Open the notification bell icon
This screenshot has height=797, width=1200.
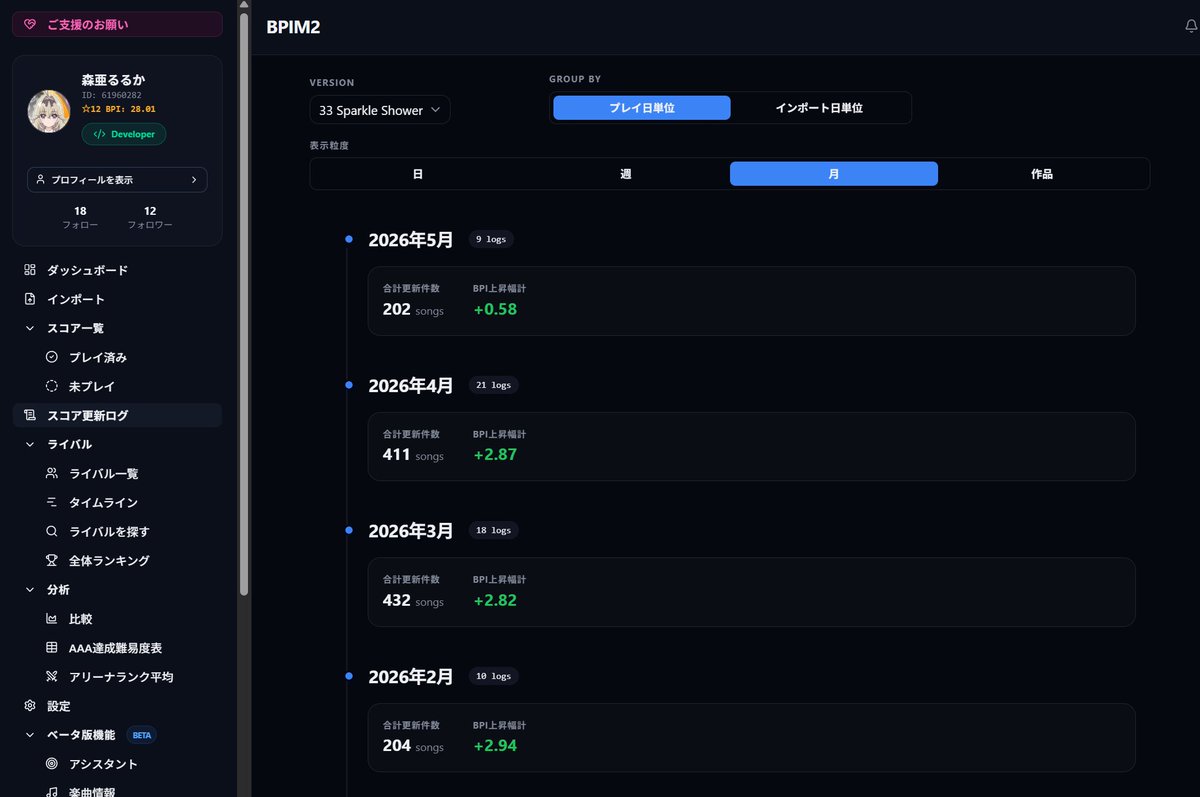click(1191, 27)
